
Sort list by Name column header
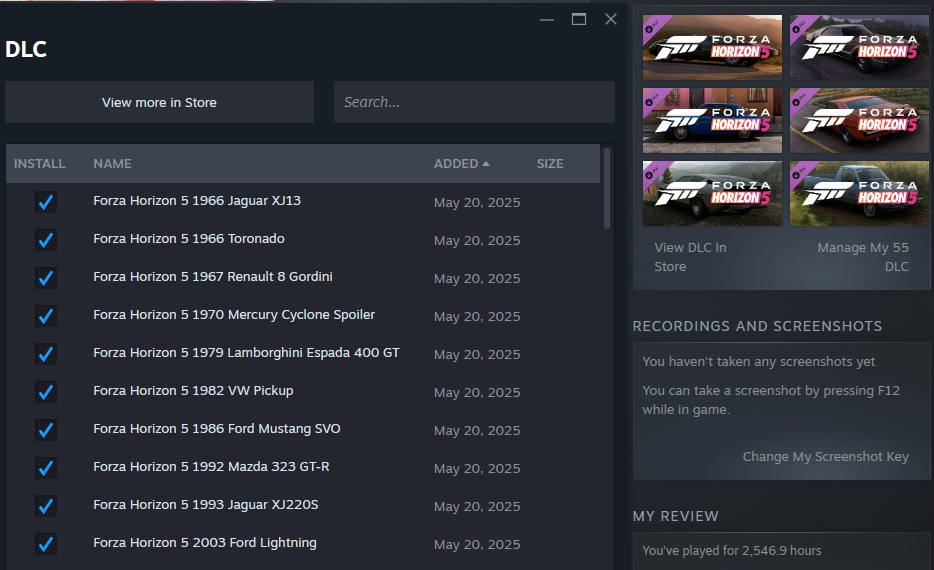click(x=112, y=164)
